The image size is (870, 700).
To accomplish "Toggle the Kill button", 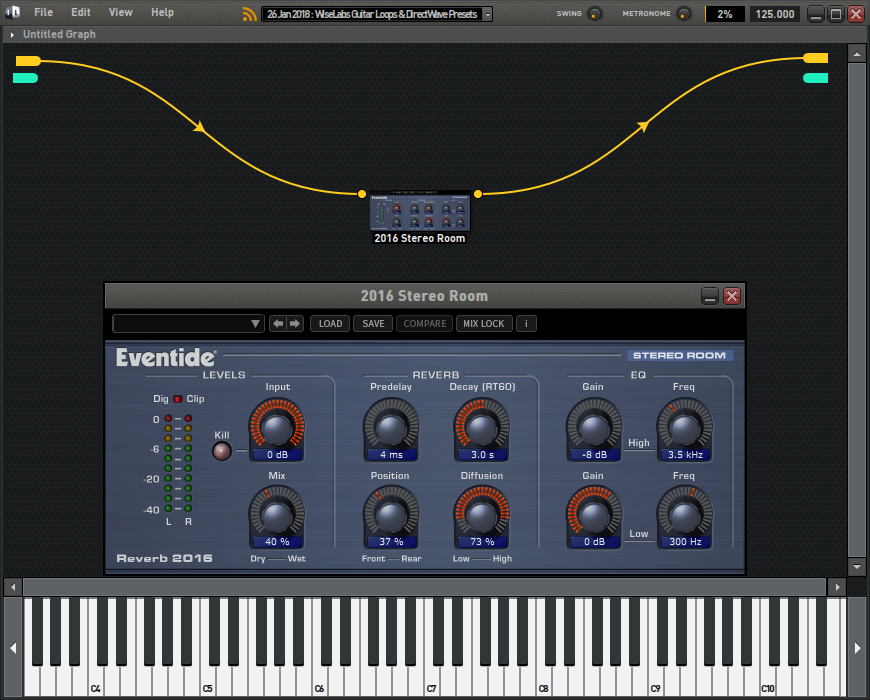I will click(x=222, y=451).
